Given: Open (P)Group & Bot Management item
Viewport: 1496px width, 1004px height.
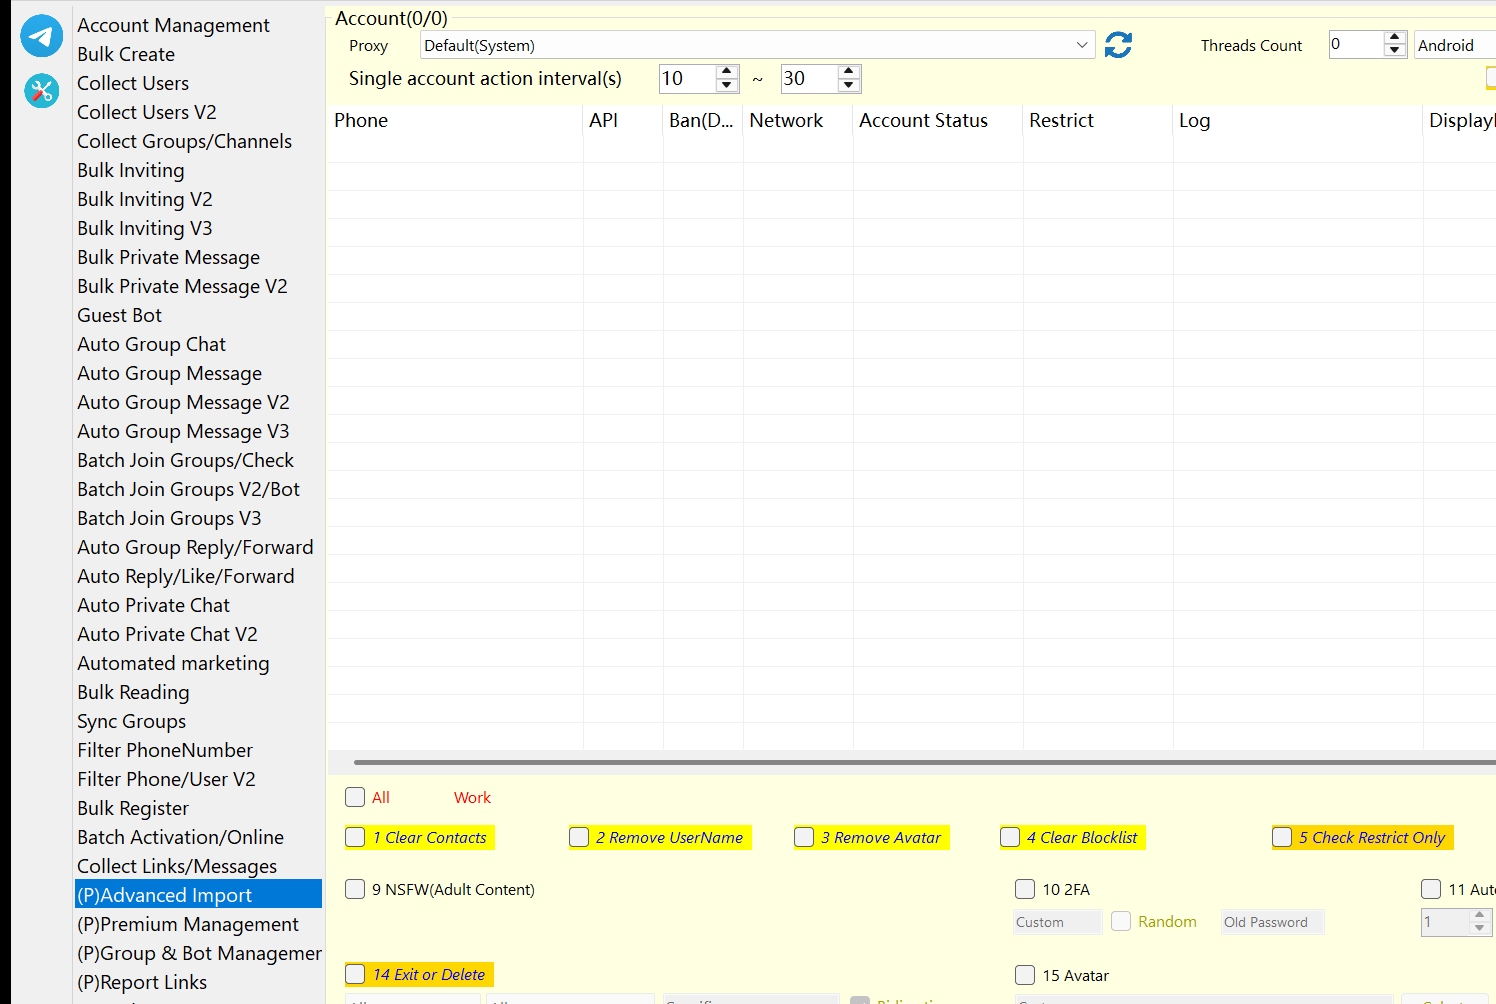Looking at the screenshot, I should click(199, 953).
